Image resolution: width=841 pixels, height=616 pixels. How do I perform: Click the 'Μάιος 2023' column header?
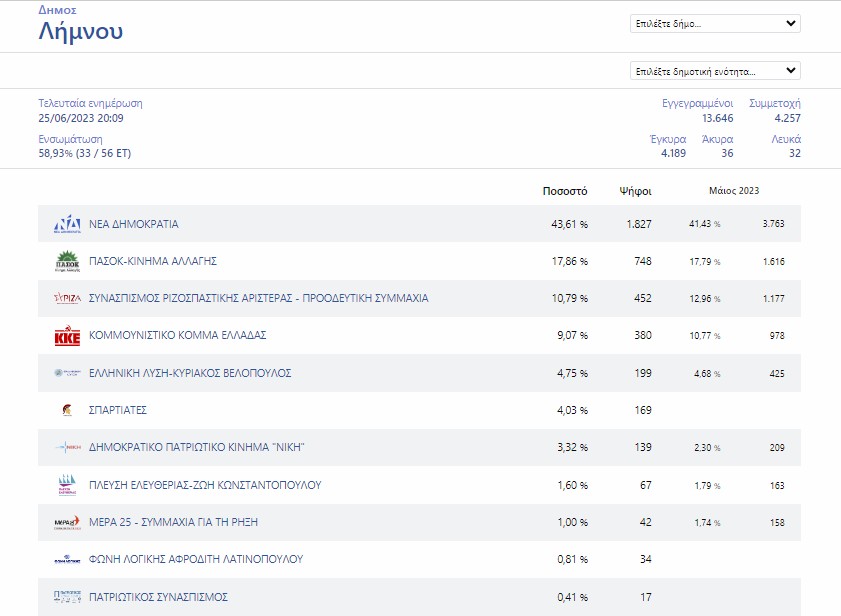click(736, 190)
